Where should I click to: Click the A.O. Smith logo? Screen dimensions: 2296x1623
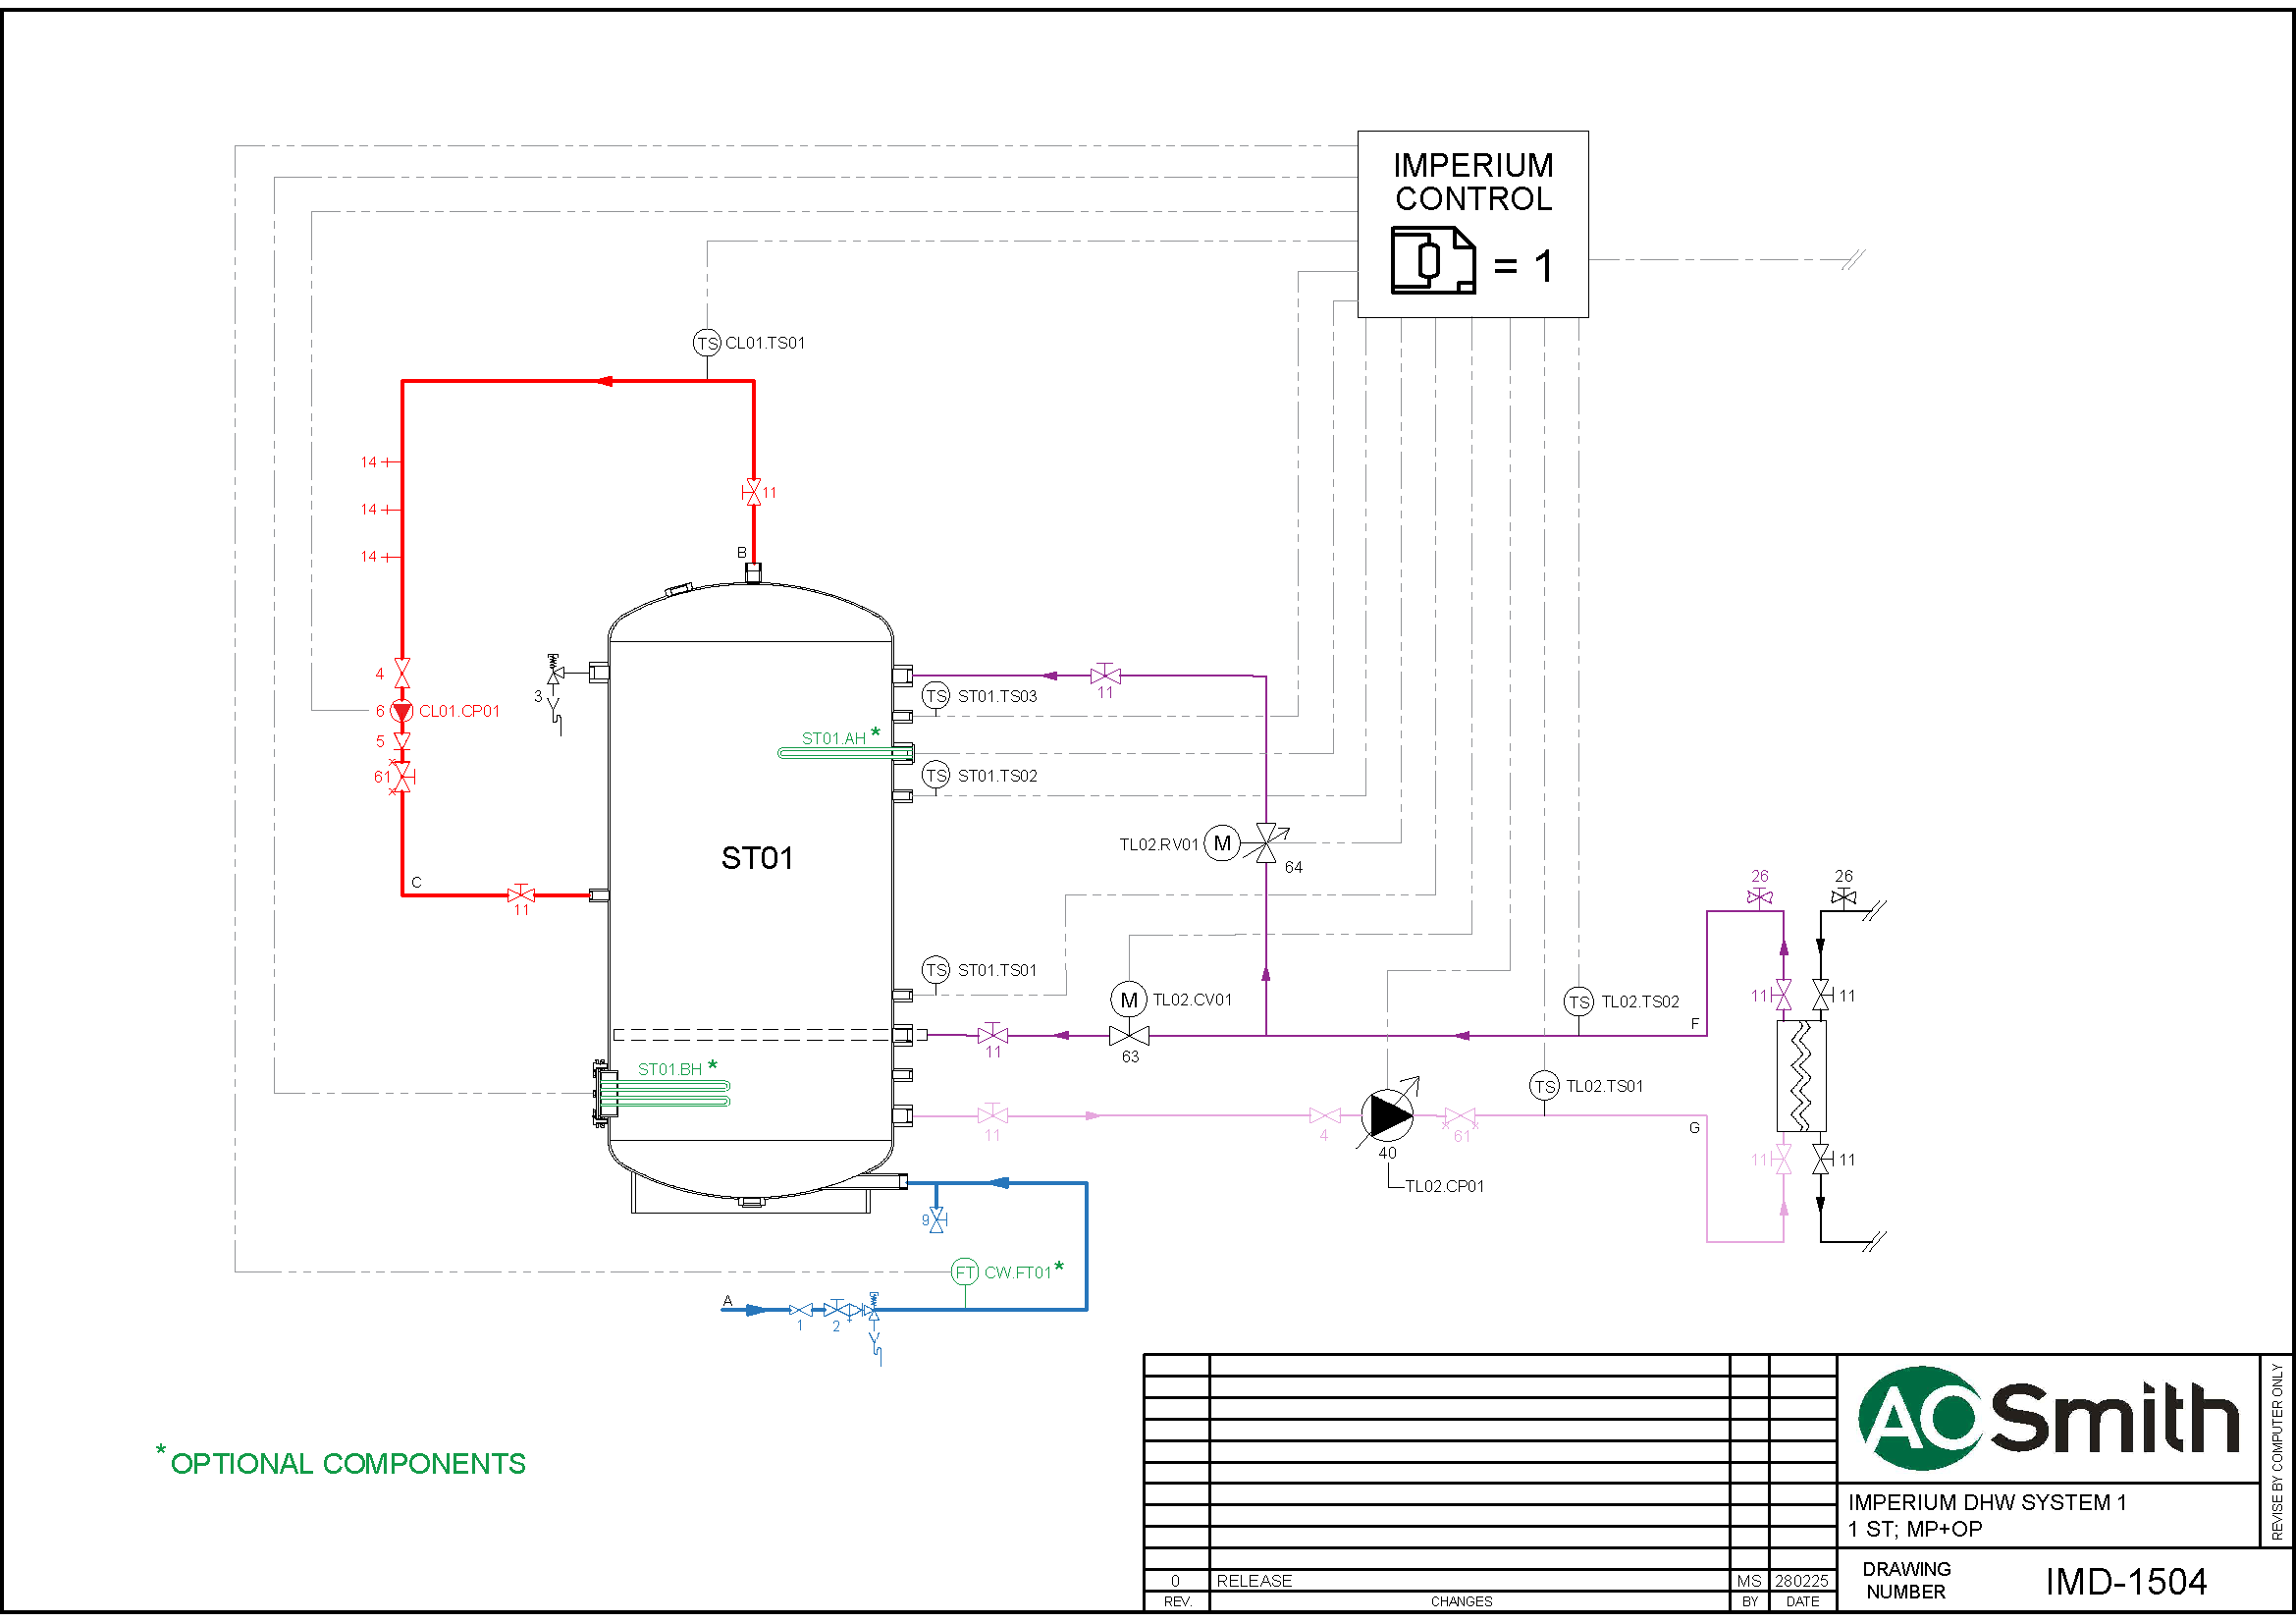point(2047,1418)
